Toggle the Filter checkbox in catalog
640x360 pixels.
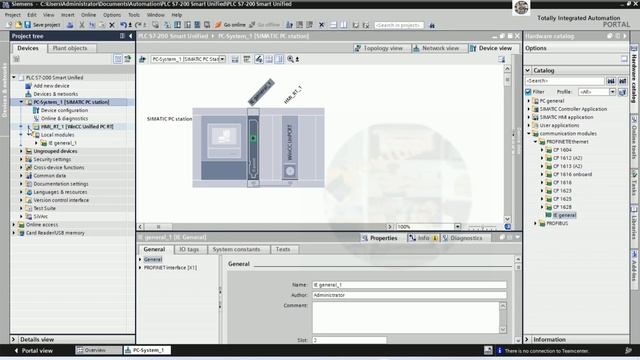point(528,92)
